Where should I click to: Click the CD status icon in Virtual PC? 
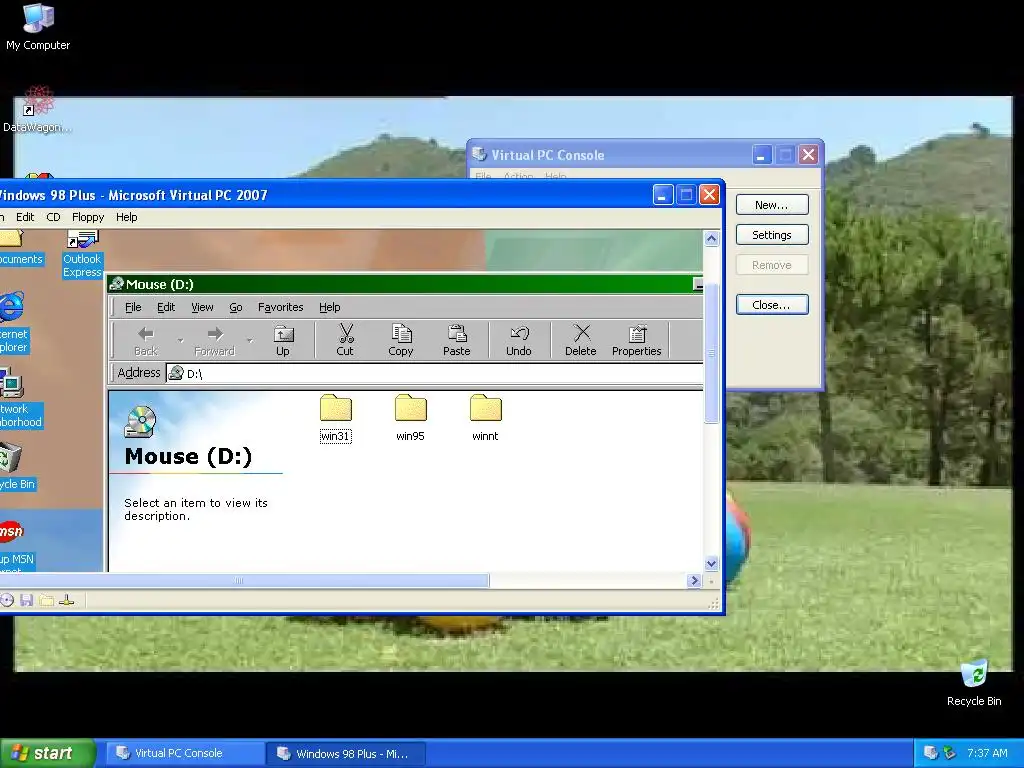coord(7,600)
